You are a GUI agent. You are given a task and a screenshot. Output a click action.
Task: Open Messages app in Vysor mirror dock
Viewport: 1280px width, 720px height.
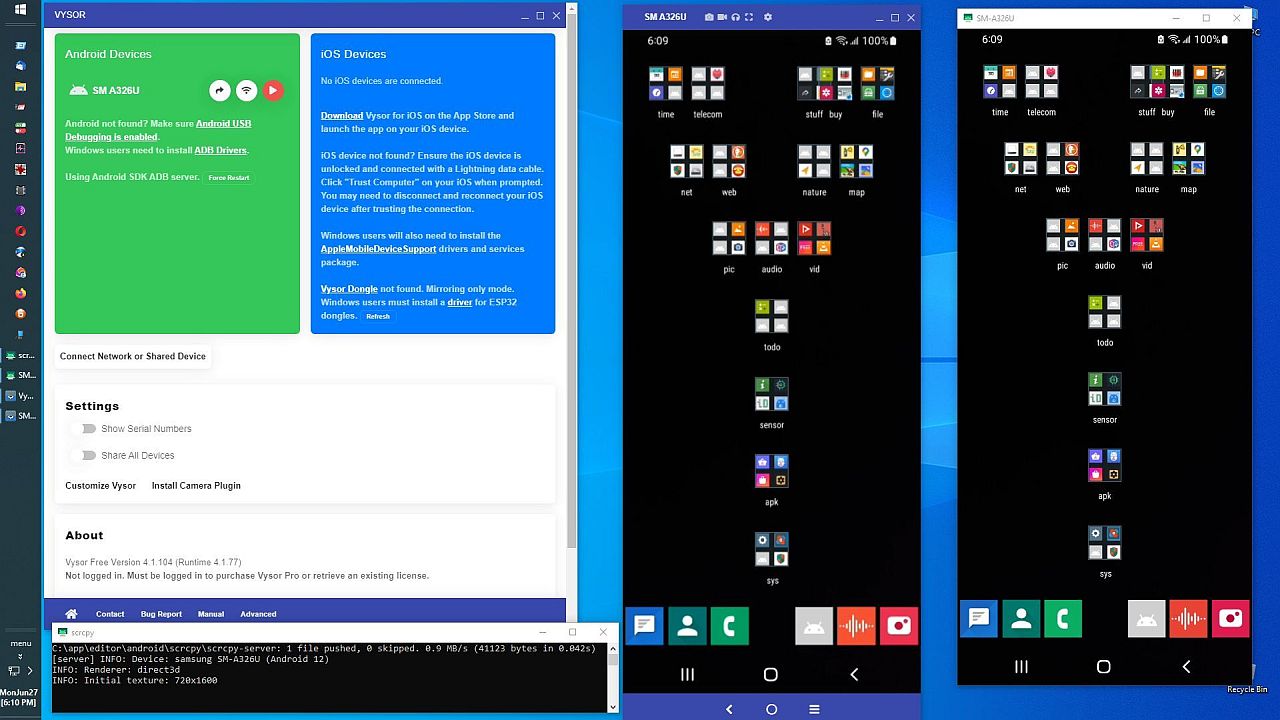[644, 626]
